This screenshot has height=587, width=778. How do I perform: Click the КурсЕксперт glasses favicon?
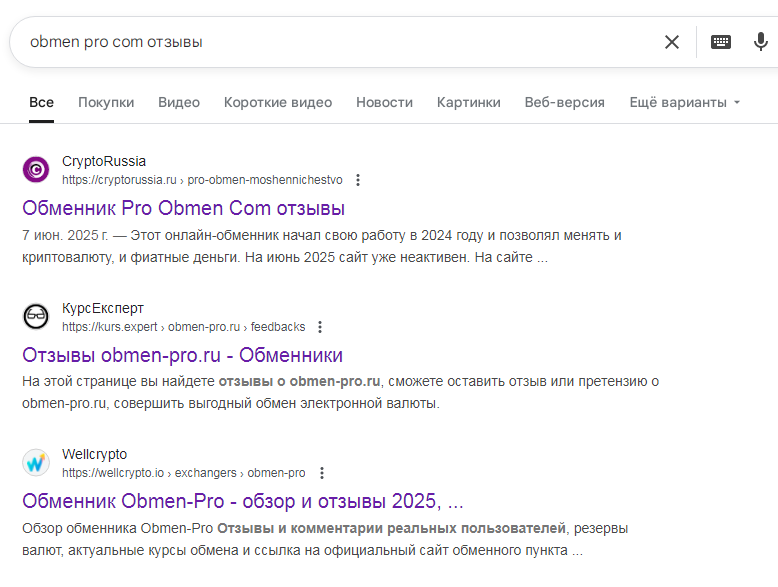pyautogui.click(x=36, y=316)
